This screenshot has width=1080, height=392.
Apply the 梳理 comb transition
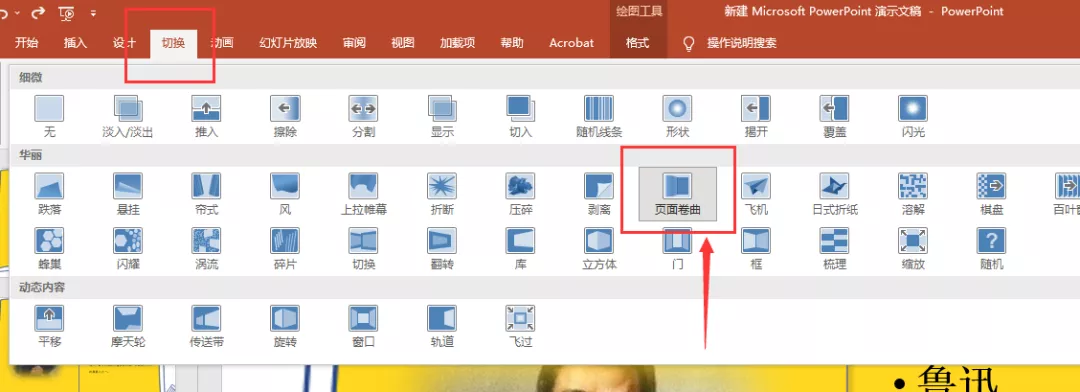[834, 249]
